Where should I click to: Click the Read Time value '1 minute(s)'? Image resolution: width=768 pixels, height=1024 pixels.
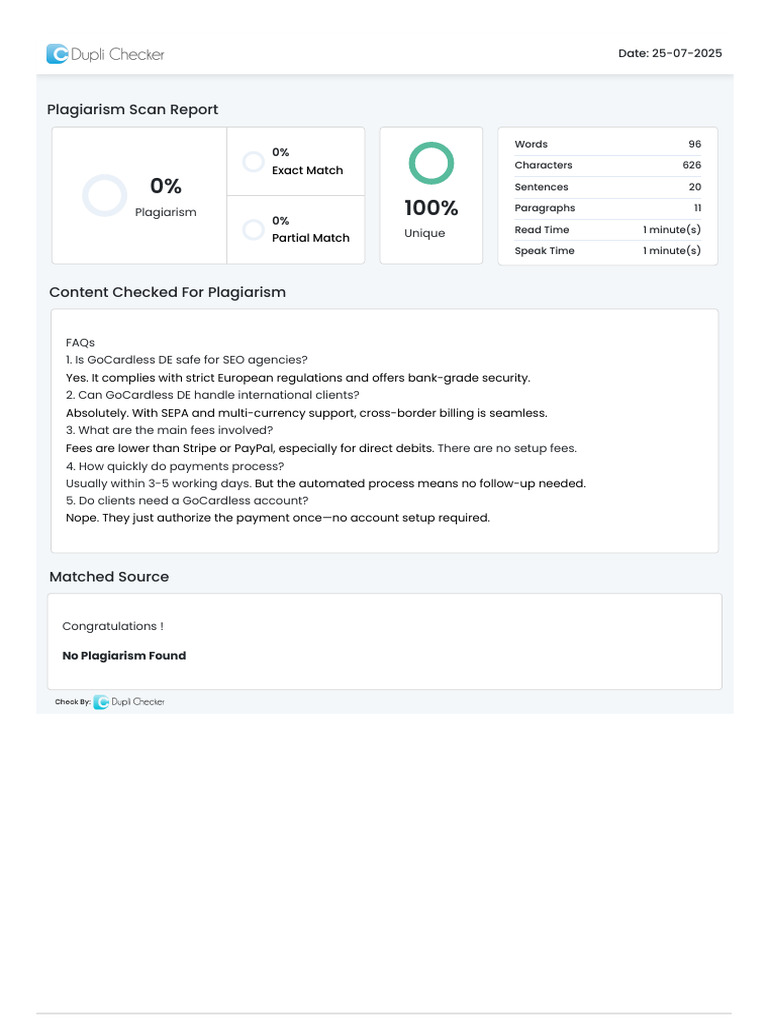[x=672, y=229]
